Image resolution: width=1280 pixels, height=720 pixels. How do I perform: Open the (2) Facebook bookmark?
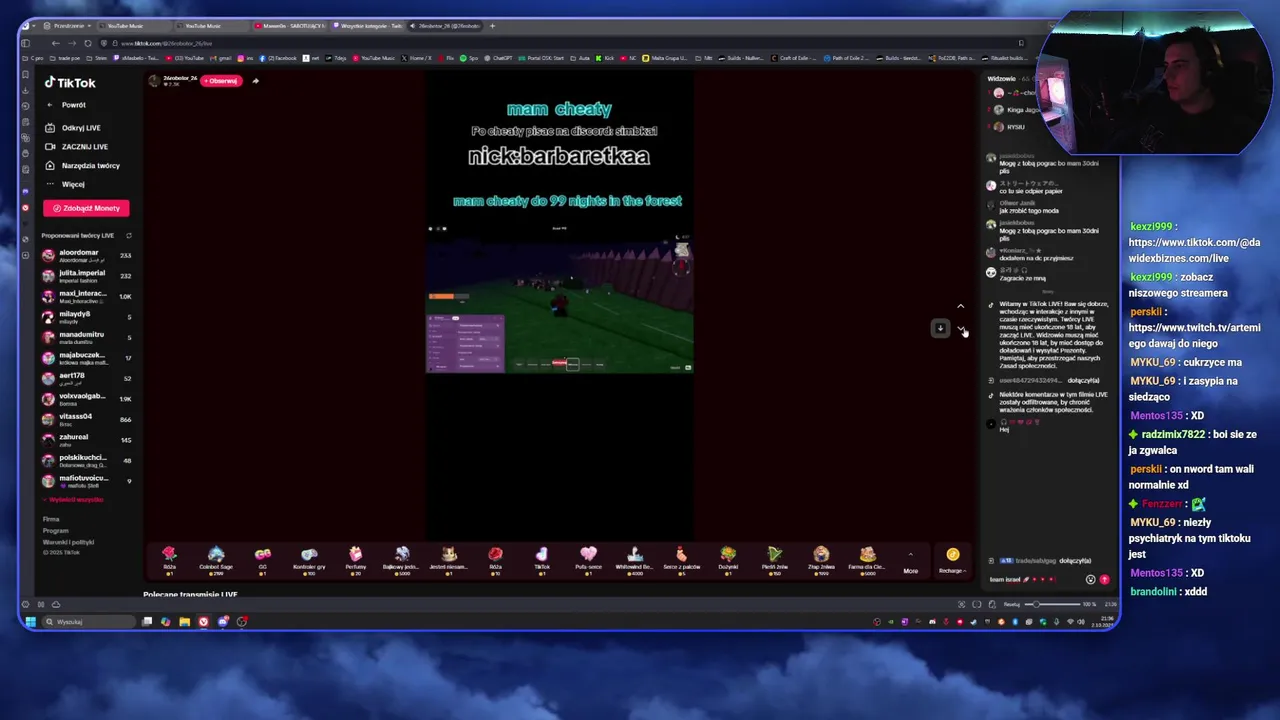coord(279,58)
